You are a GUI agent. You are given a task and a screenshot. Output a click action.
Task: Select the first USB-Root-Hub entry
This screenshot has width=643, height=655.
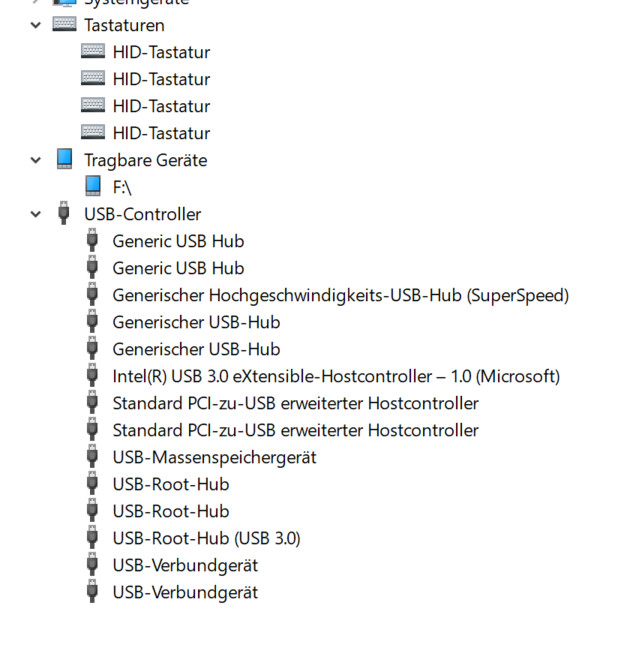coord(170,484)
